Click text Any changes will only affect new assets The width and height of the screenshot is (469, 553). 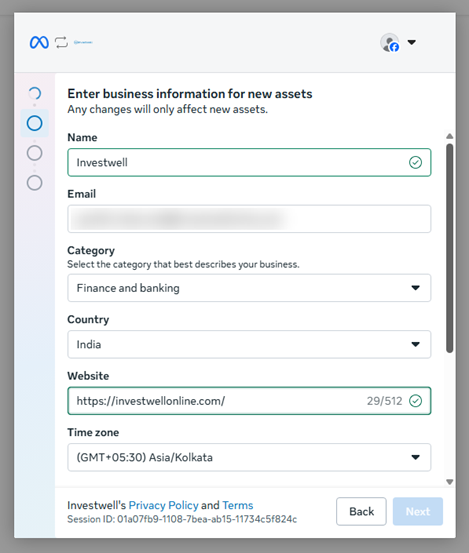click(168, 109)
